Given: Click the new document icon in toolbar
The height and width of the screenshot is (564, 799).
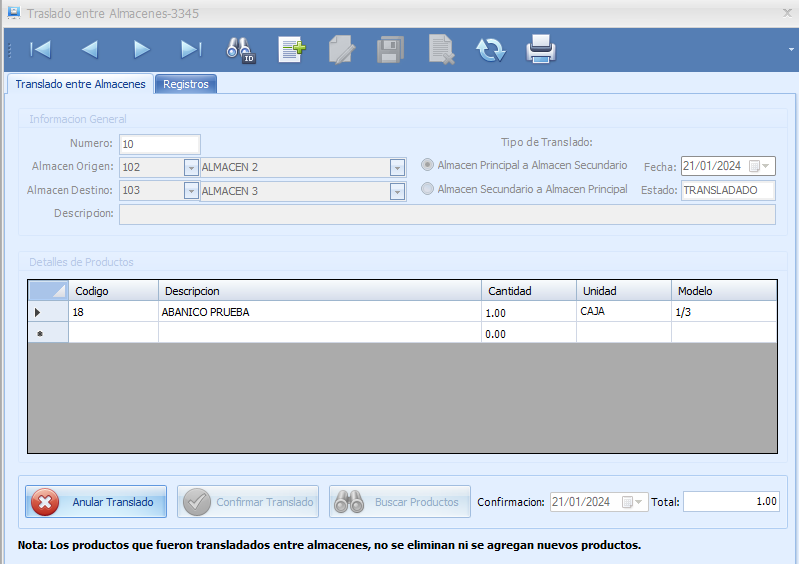Looking at the screenshot, I should pyautogui.click(x=291, y=49).
